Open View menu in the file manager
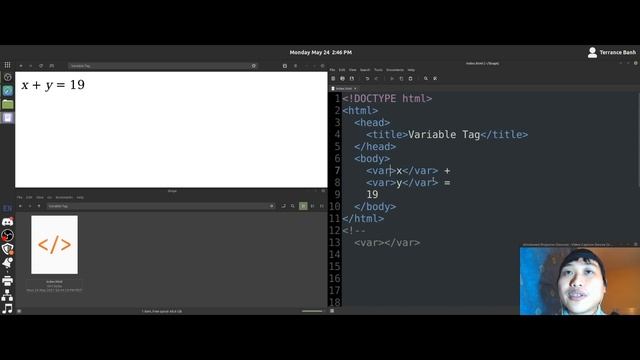640x360 pixels. tap(40, 197)
